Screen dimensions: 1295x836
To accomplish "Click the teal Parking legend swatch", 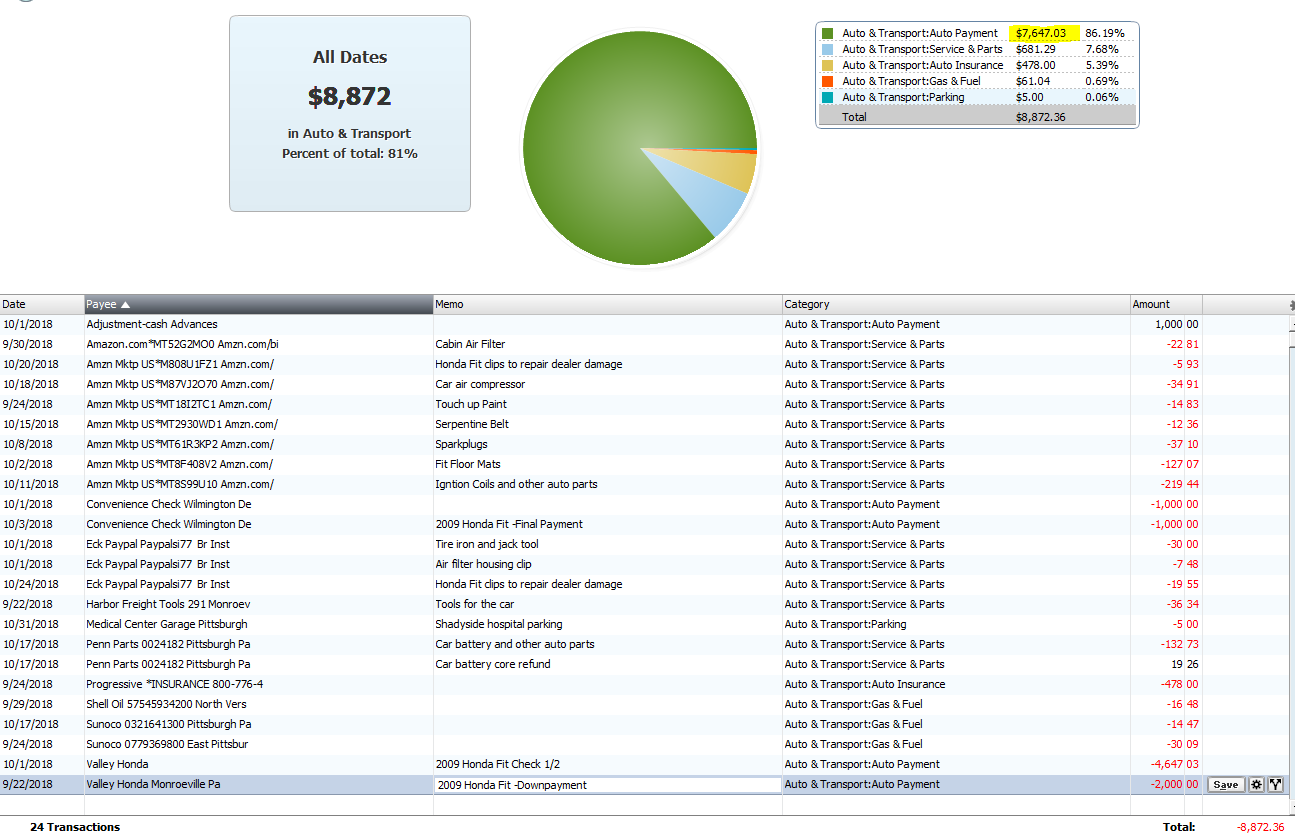I will (x=827, y=97).
